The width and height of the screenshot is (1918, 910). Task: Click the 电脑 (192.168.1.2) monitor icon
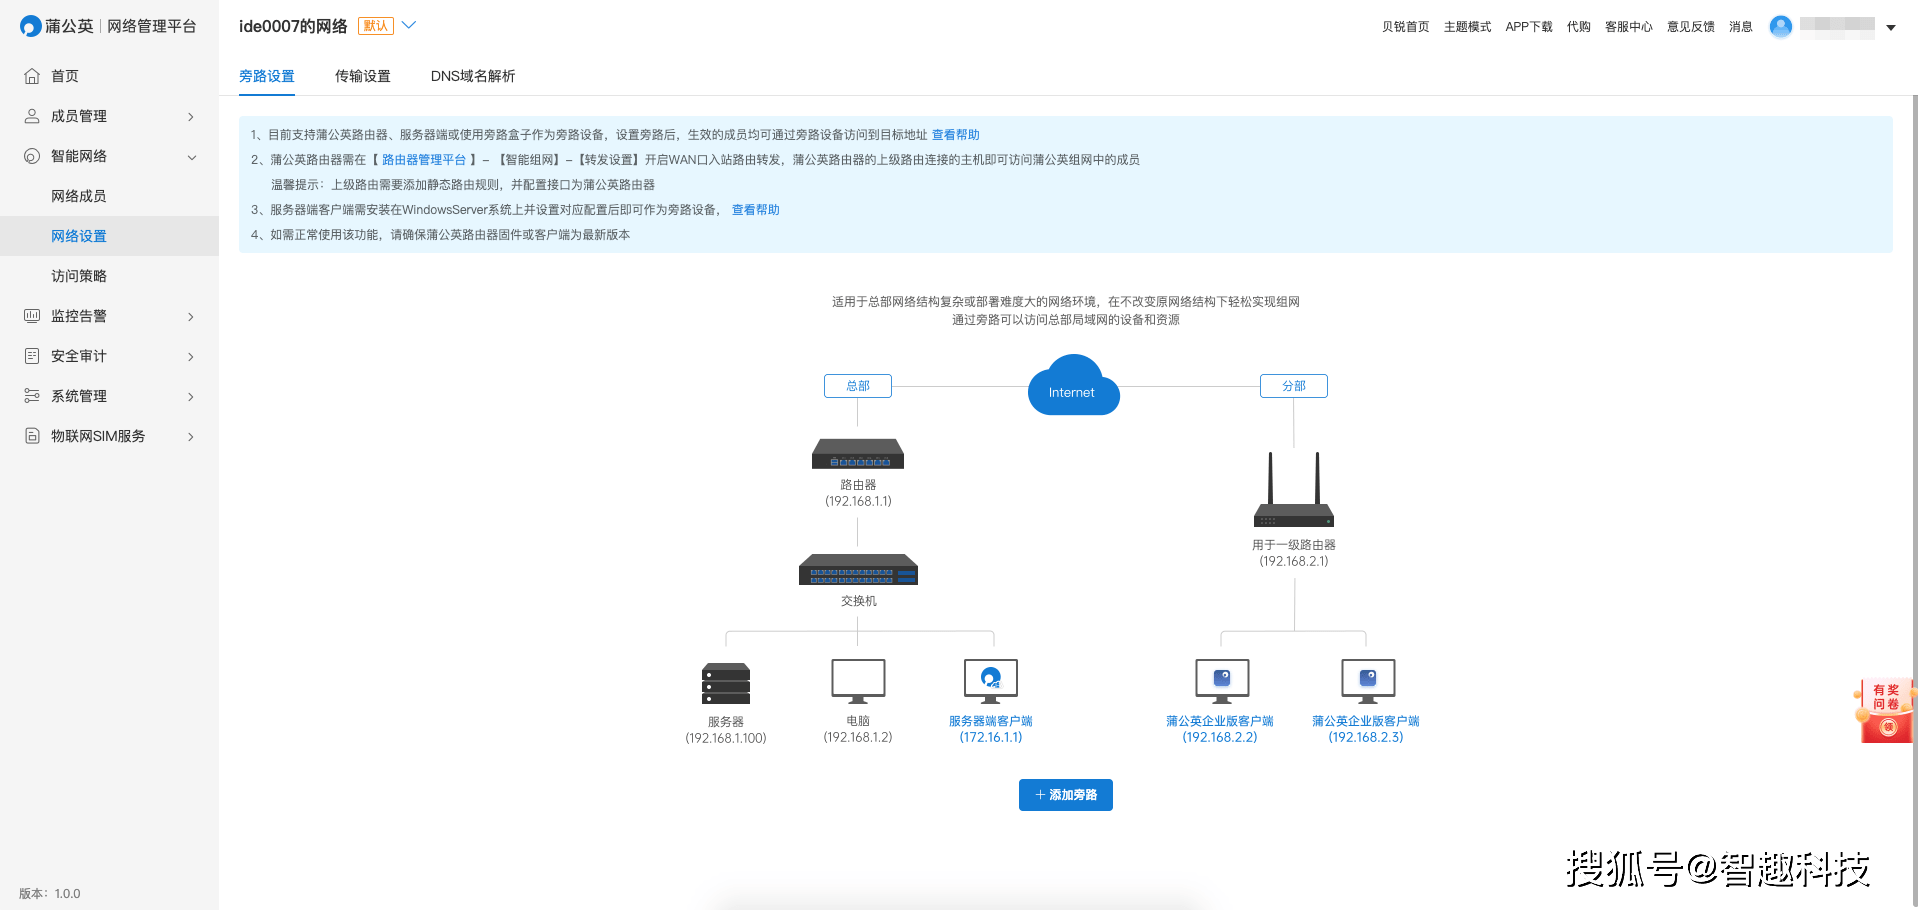pyautogui.click(x=858, y=682)
